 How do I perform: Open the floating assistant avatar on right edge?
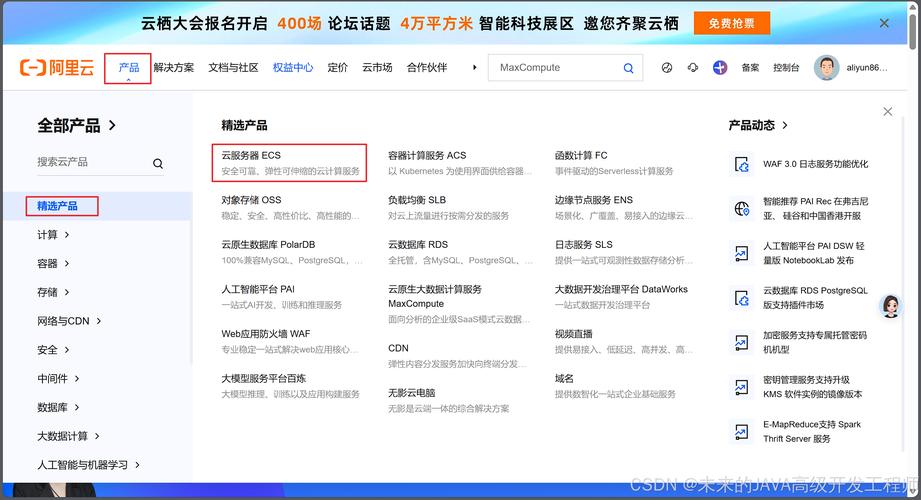[891, 306]
